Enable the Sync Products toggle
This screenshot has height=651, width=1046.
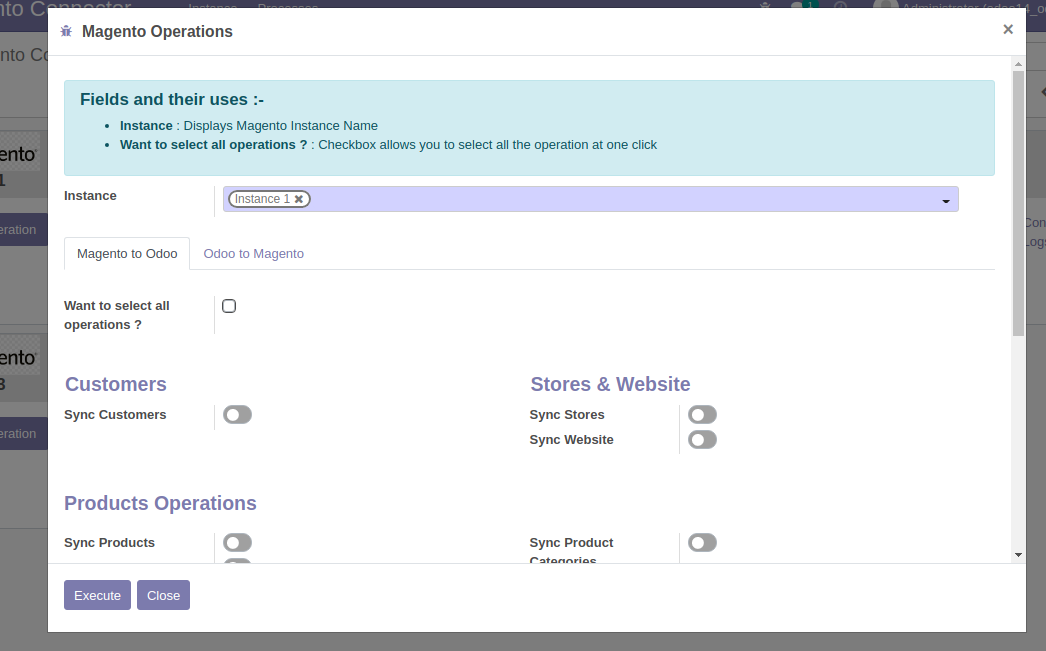coord(238,543)
